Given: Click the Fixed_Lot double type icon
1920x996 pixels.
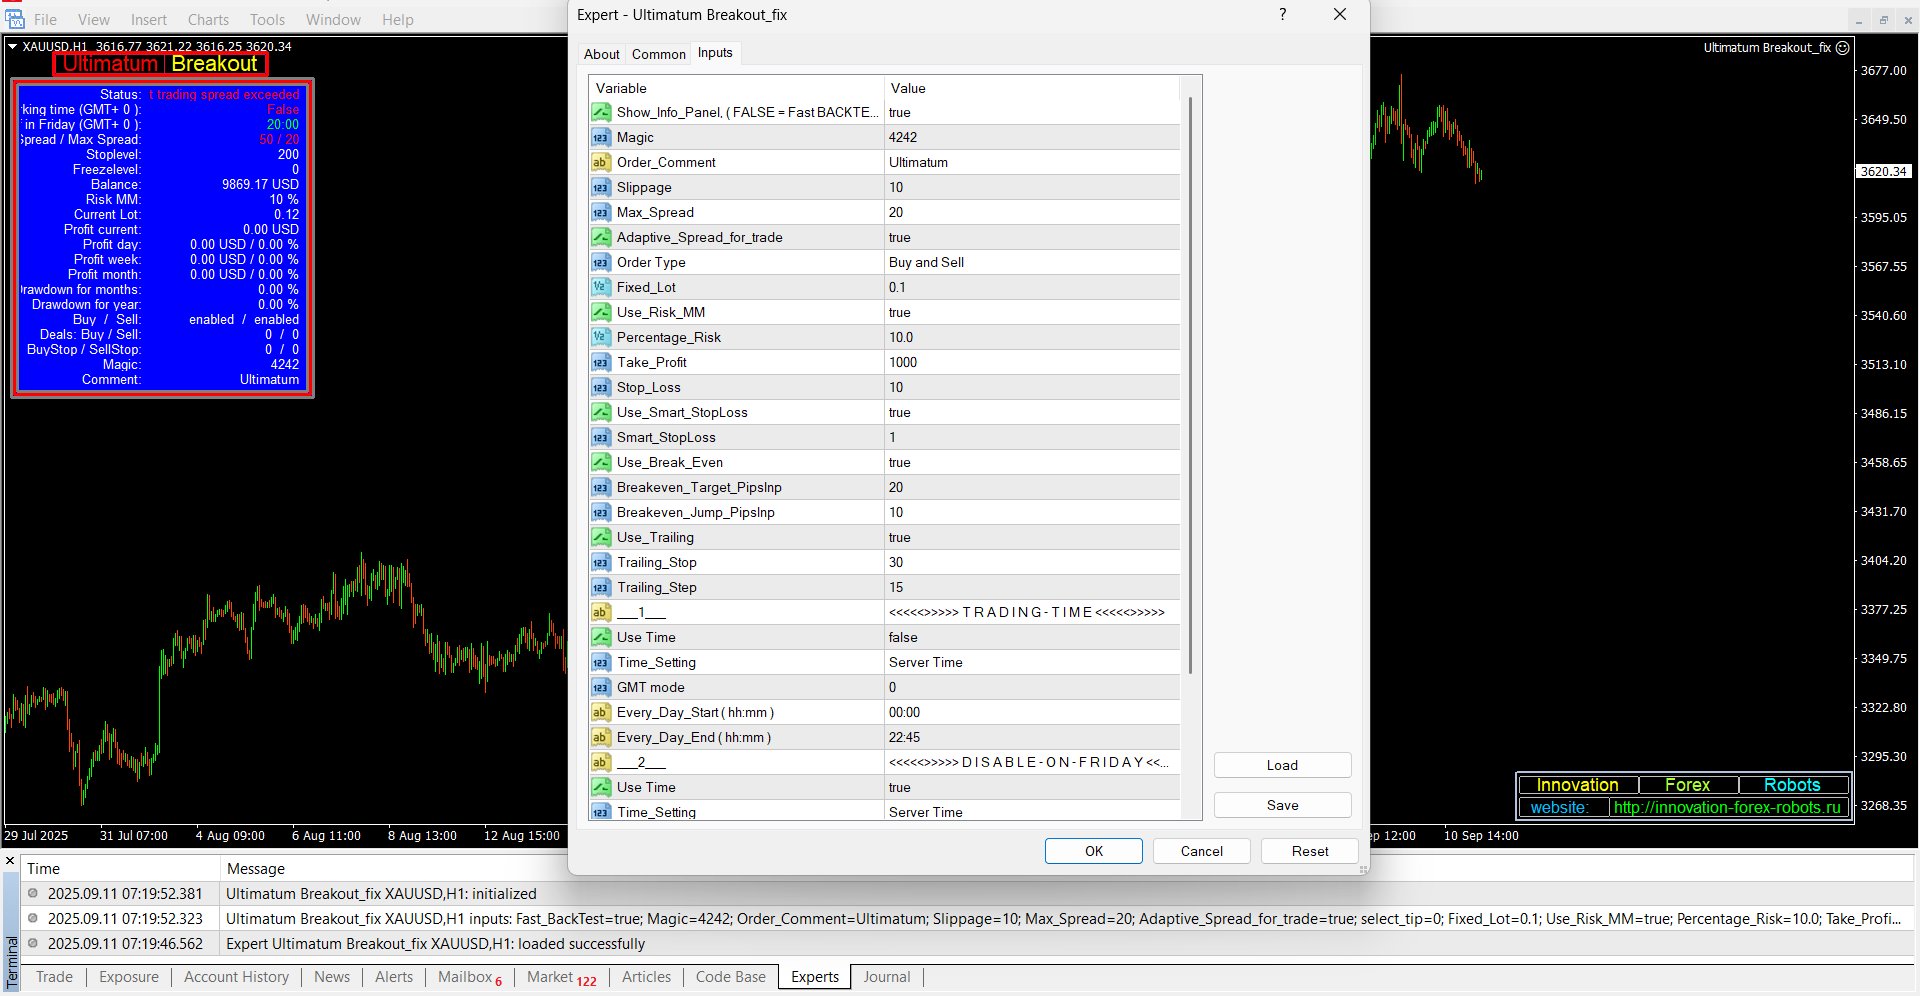Looking at the screenshot, I should [x=600, y=287].
